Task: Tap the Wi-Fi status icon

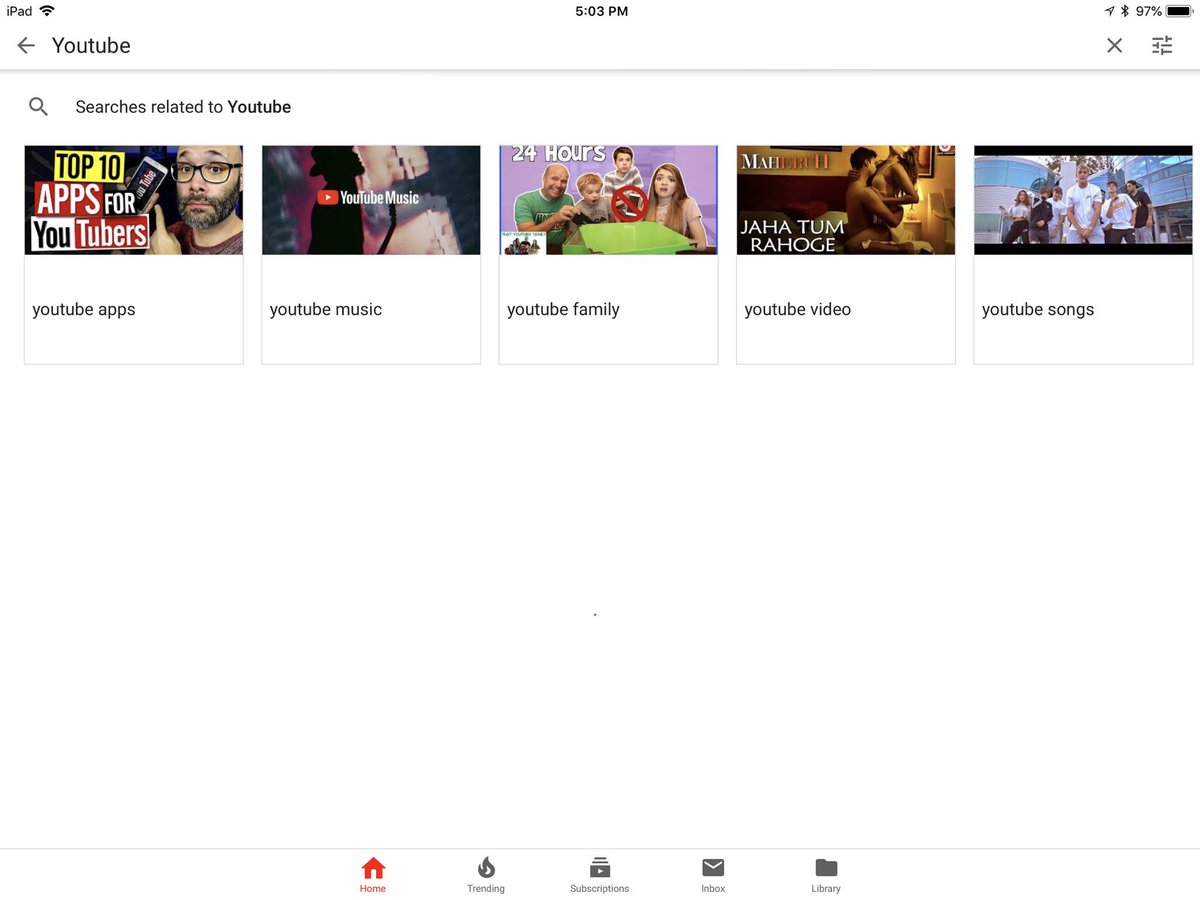Action: (x=47, y=11)
